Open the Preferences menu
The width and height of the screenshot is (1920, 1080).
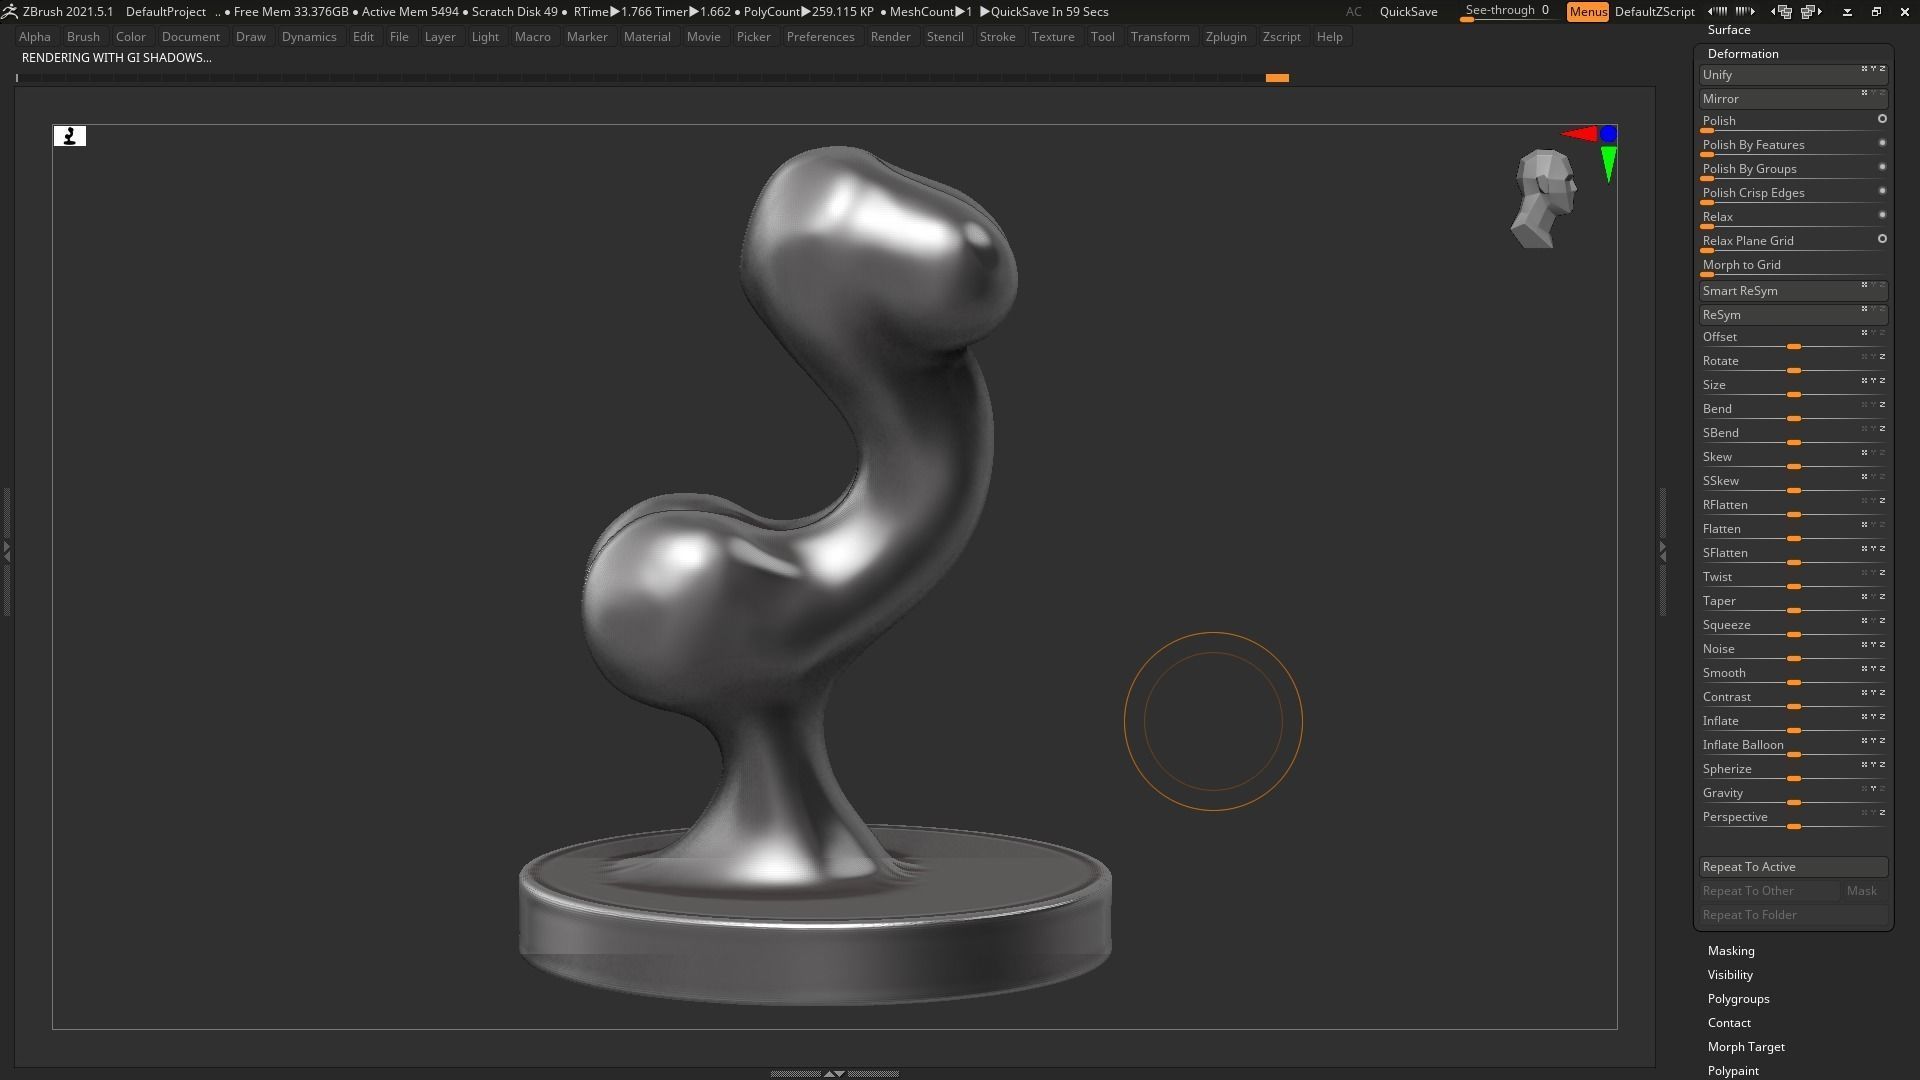(x=820, y=37)
